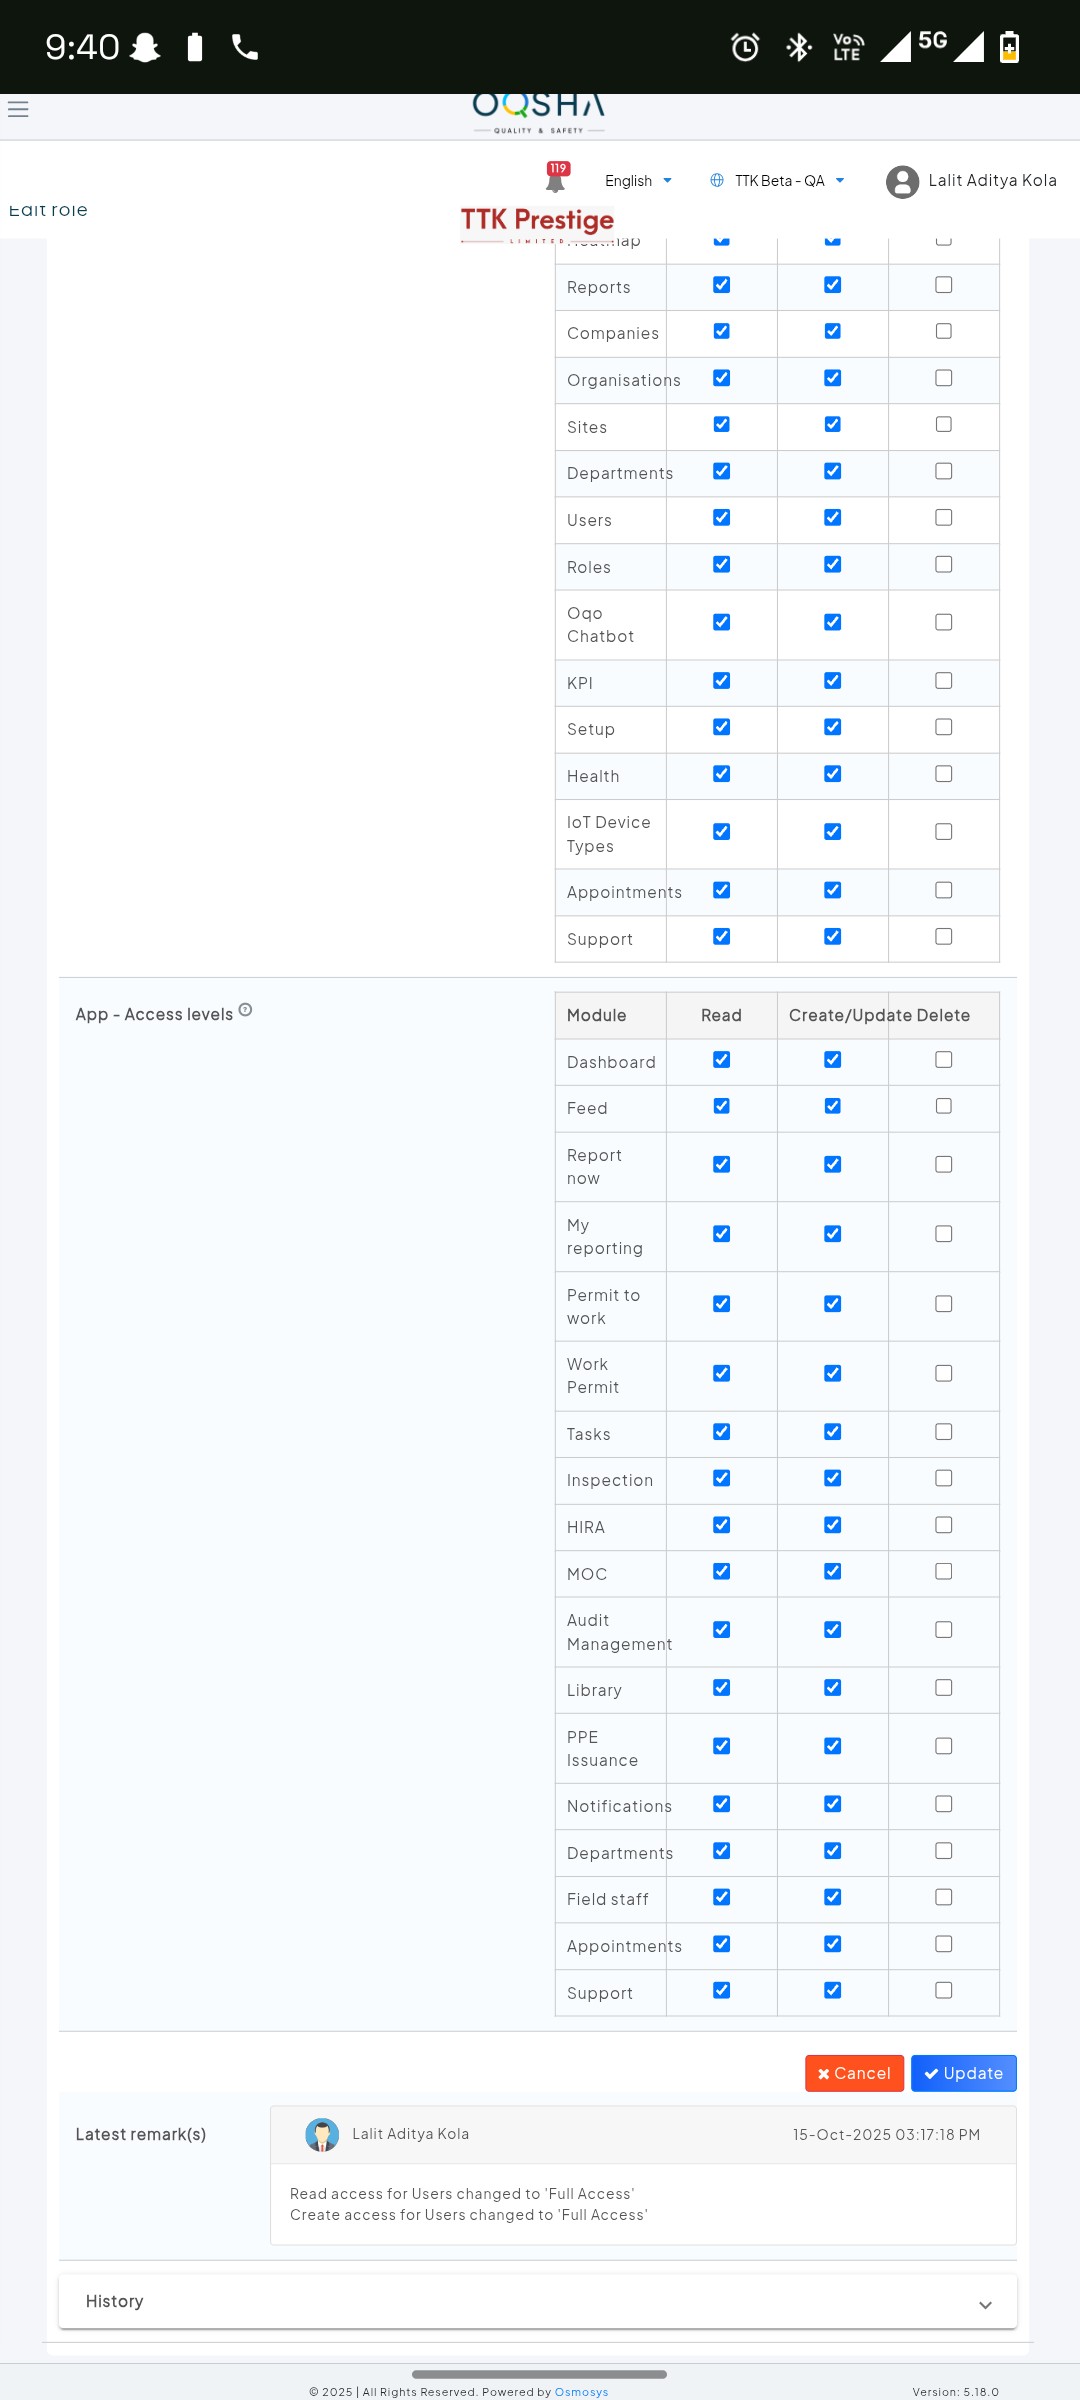This screenshot has height=2400, width=1080.
Task: Open the English language dropdown
Action: (638, 181)
